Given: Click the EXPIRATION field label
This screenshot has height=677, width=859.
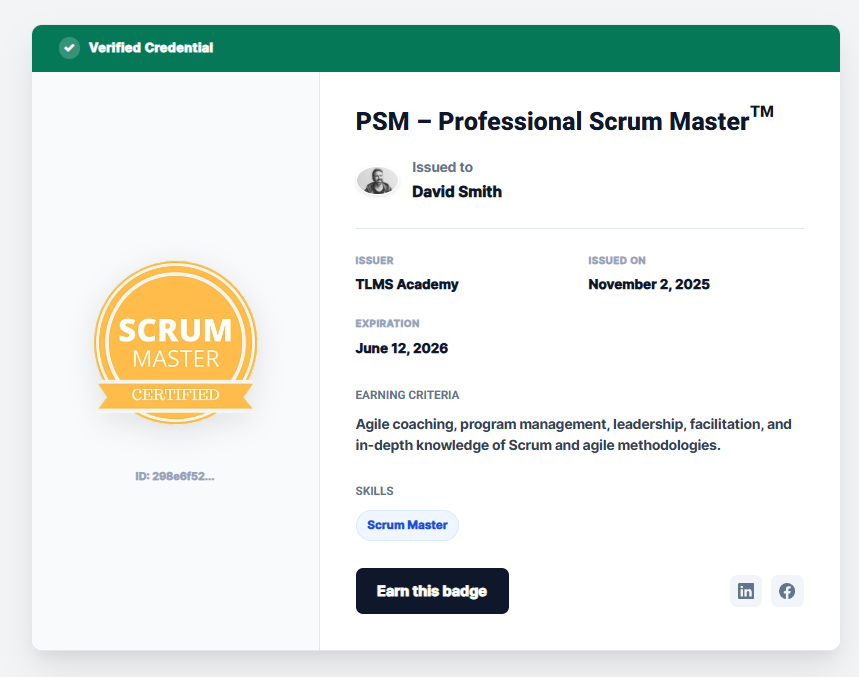Looking at the screenshot, I should pyautogui.click(x=387, y=324).
